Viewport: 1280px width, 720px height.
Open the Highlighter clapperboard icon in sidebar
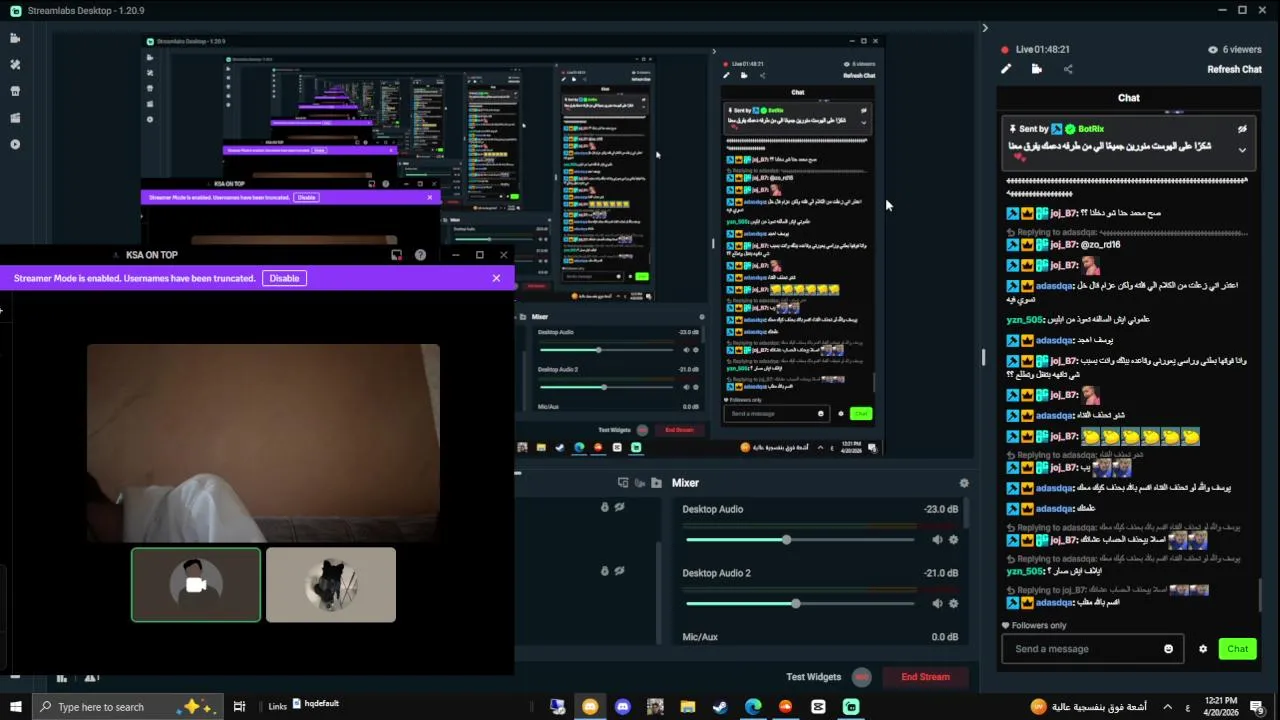point(15,118)
